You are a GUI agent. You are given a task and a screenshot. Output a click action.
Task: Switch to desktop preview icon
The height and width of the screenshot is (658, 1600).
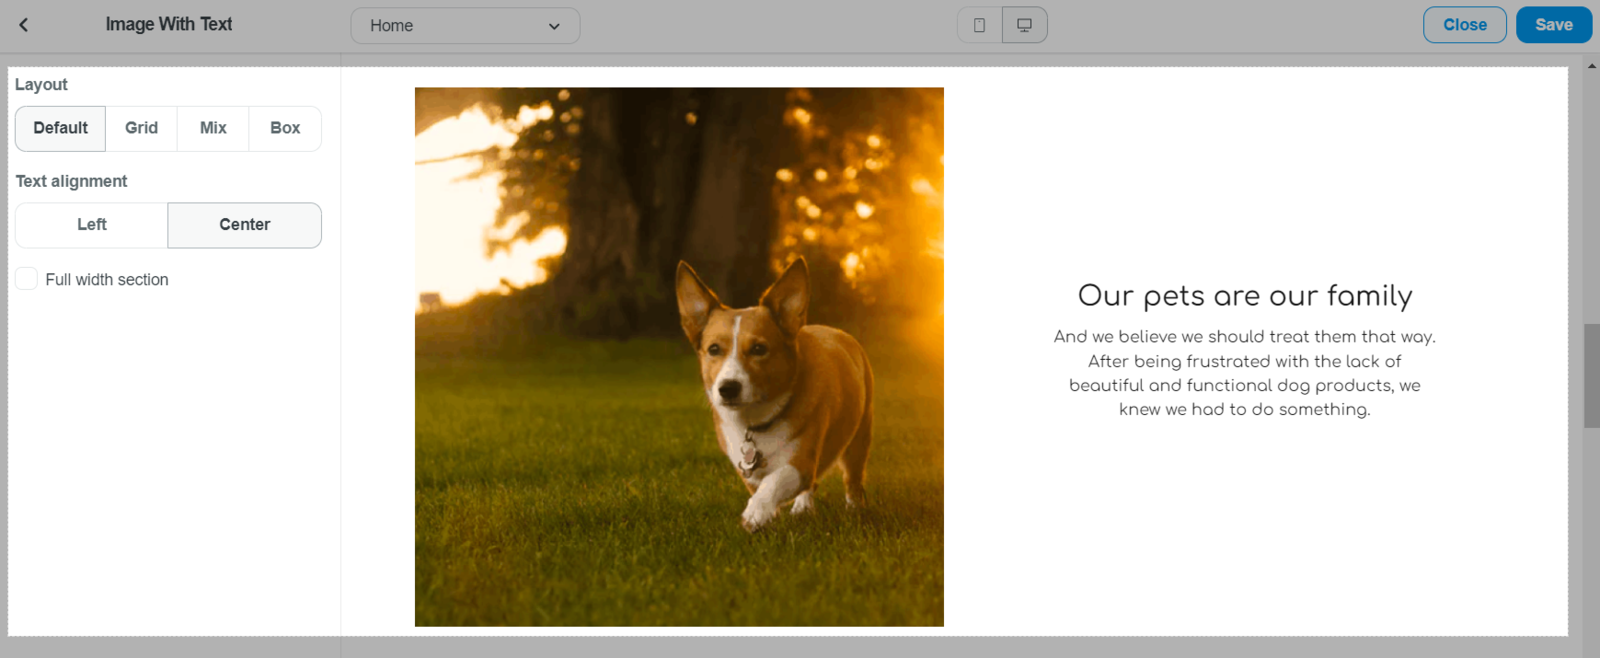[x=1025, y=25]
